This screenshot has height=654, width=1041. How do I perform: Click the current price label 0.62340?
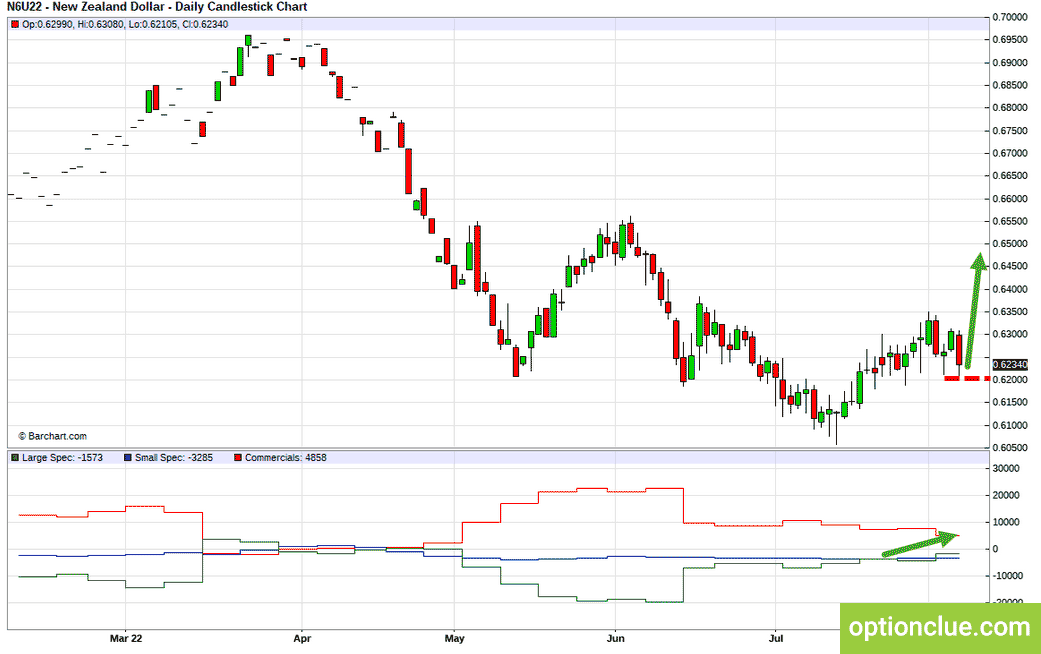click(x=1010, y=365)
